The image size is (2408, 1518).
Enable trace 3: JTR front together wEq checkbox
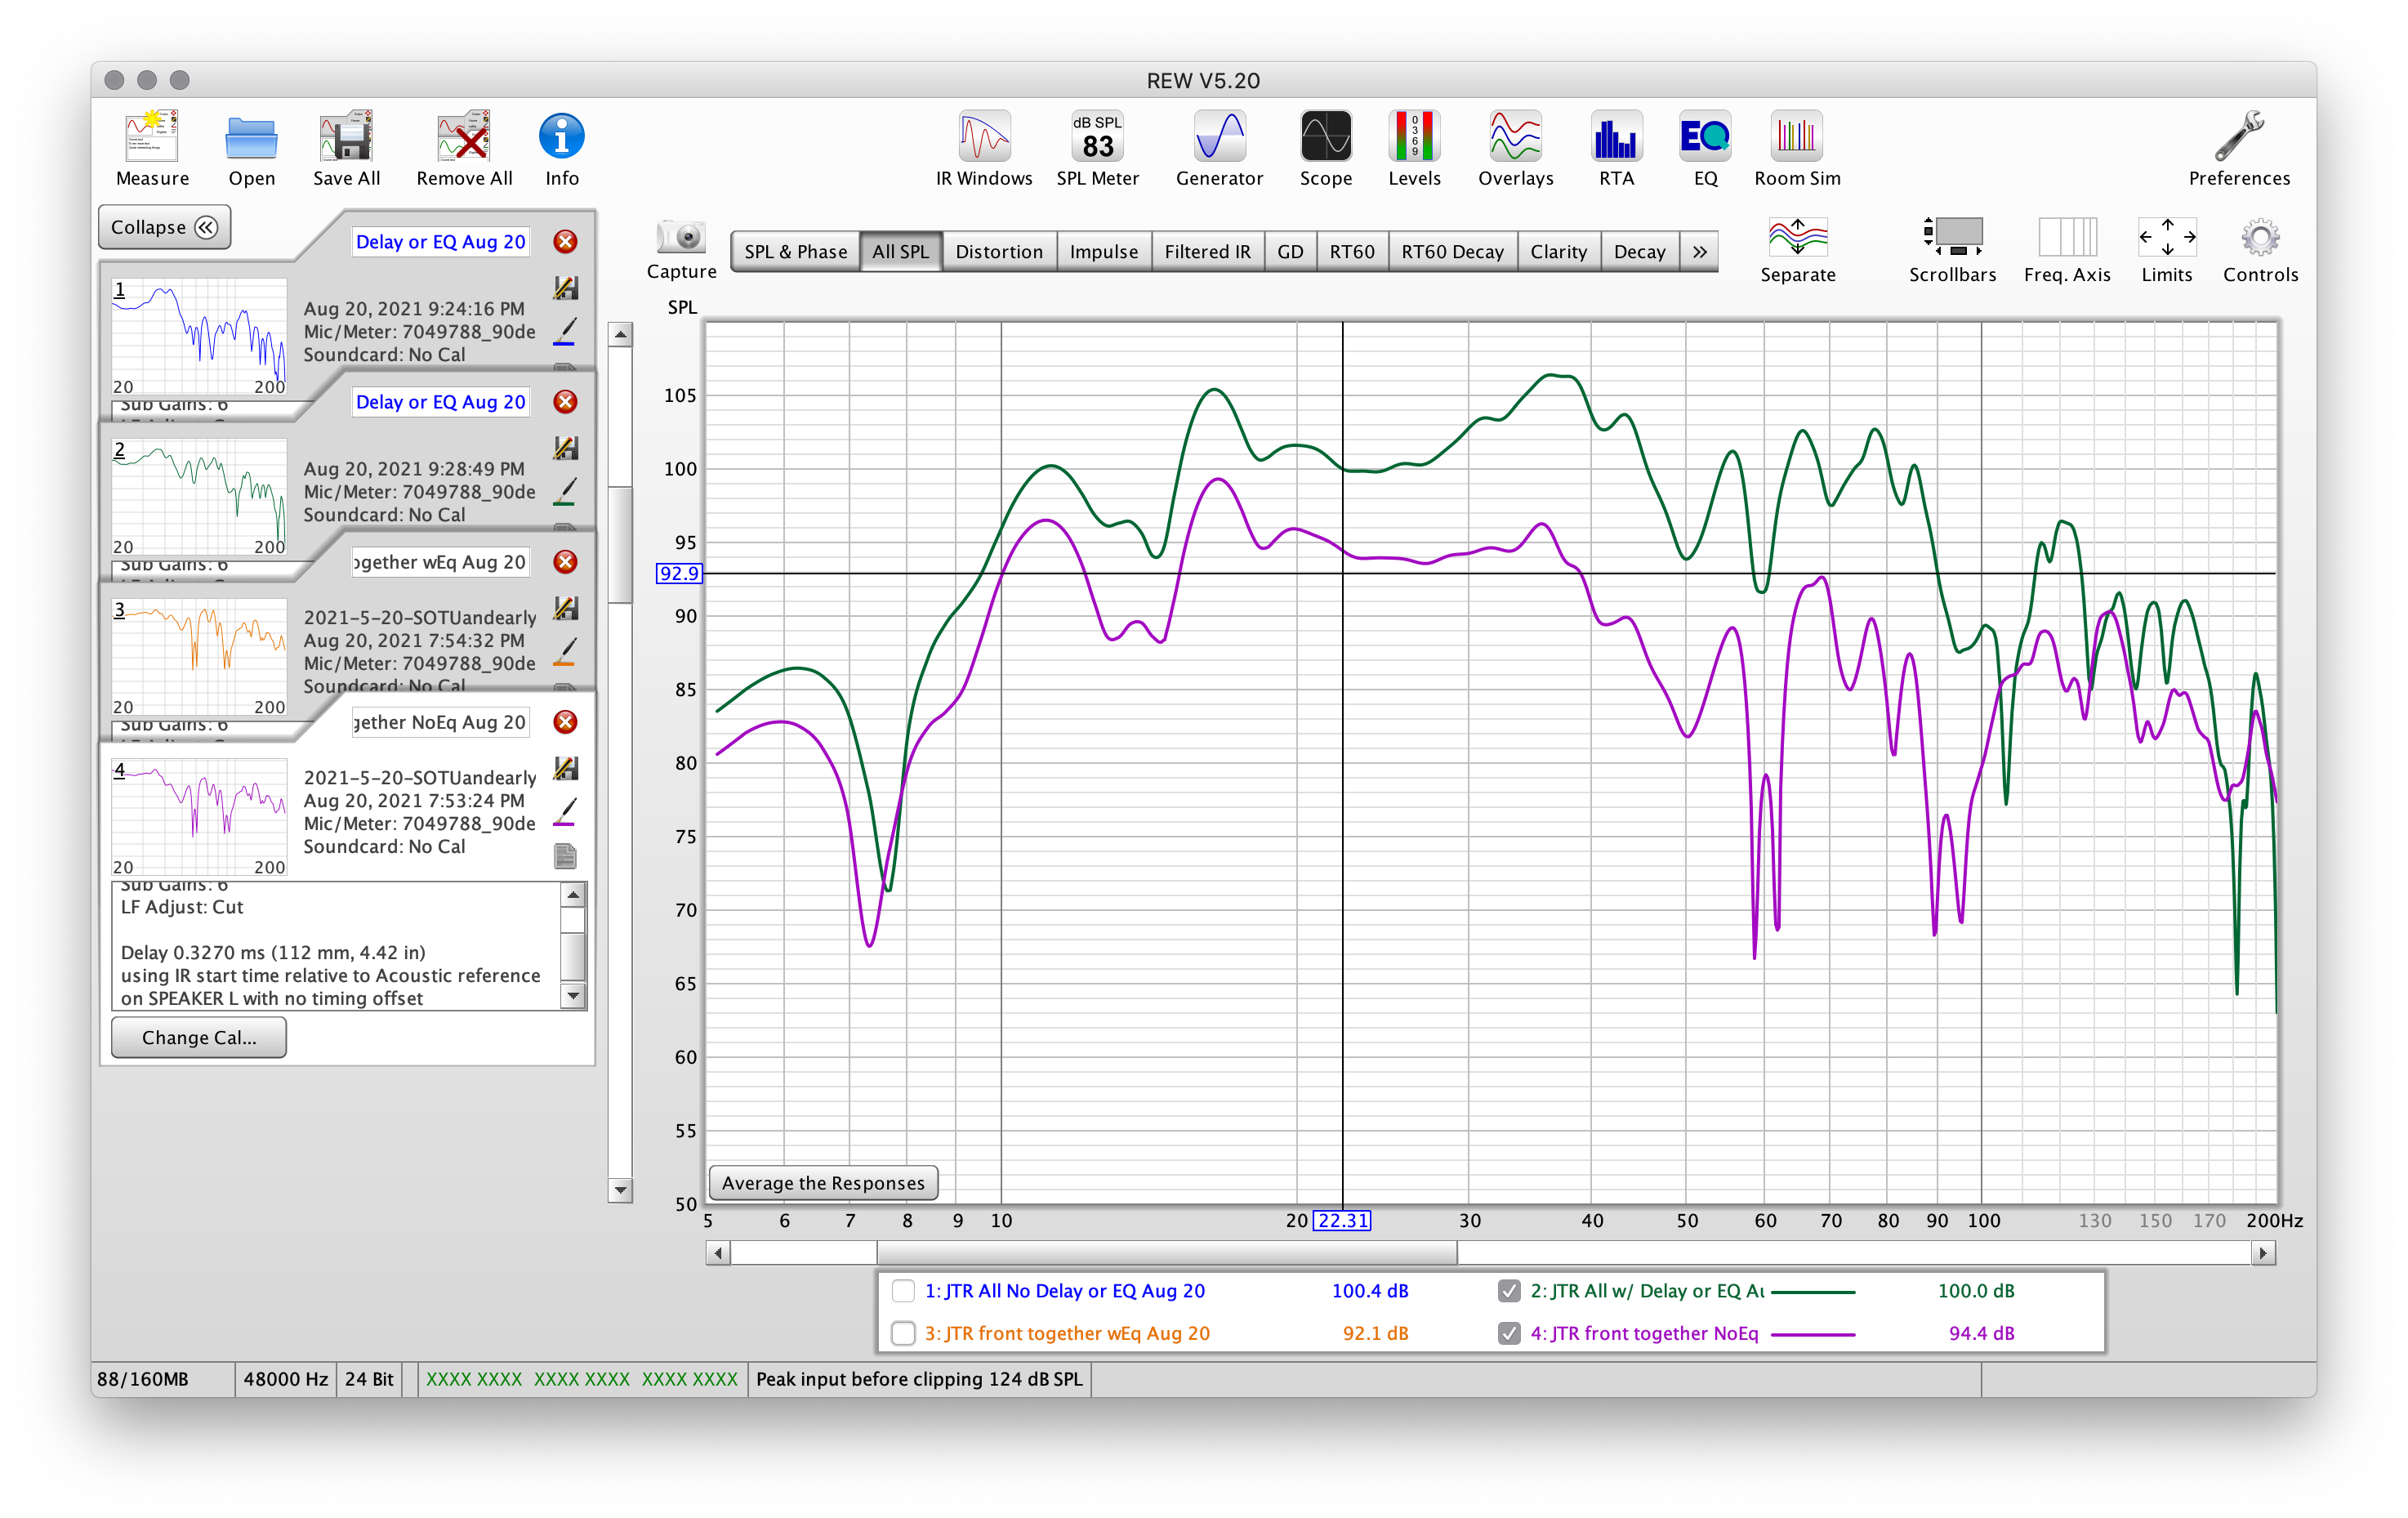(903, 1333)
